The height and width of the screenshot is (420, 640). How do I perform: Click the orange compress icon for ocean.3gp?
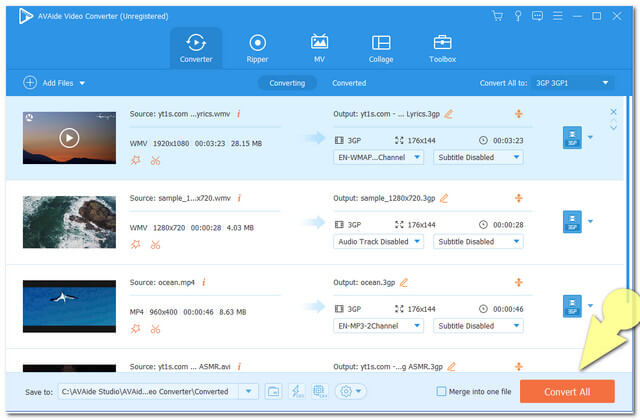tap(518, 282)
